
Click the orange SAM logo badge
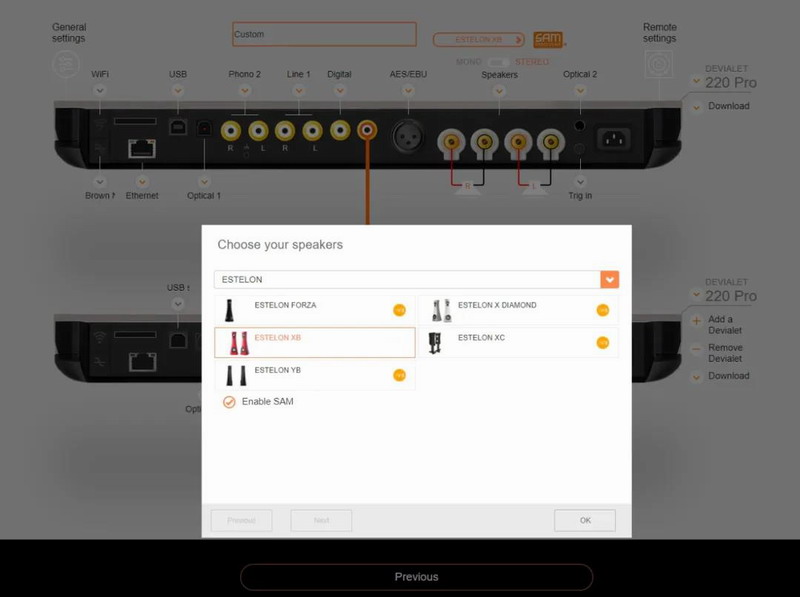[548, 39]
